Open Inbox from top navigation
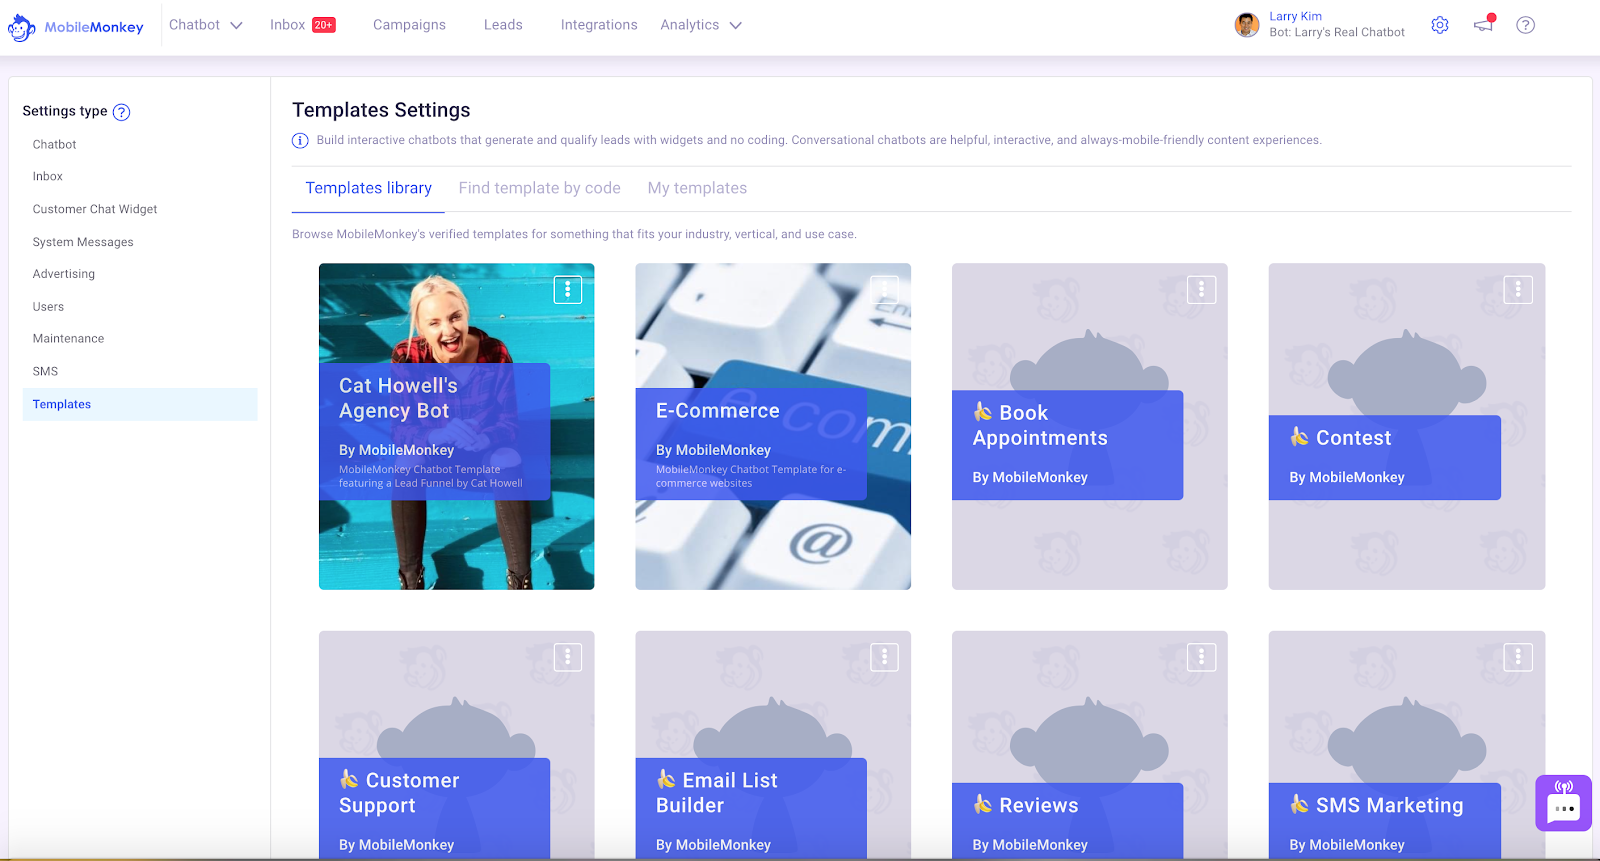This screenshot has height=861, width=1600. [x=287, y=25]
